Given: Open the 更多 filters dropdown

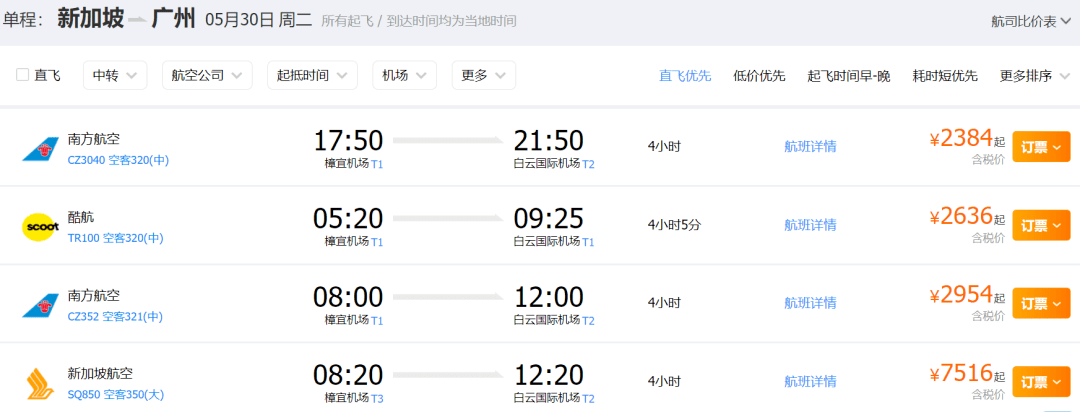Looking at the screenshot, I should (483, 75).
